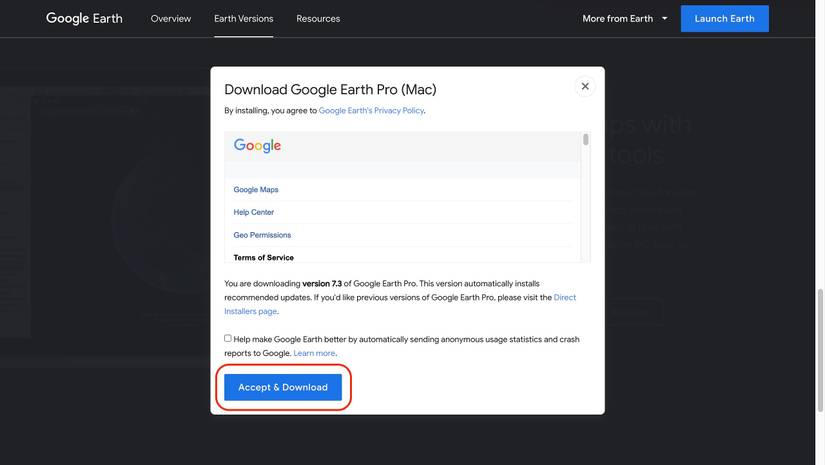Click Accept & Download button

point(283,387)
